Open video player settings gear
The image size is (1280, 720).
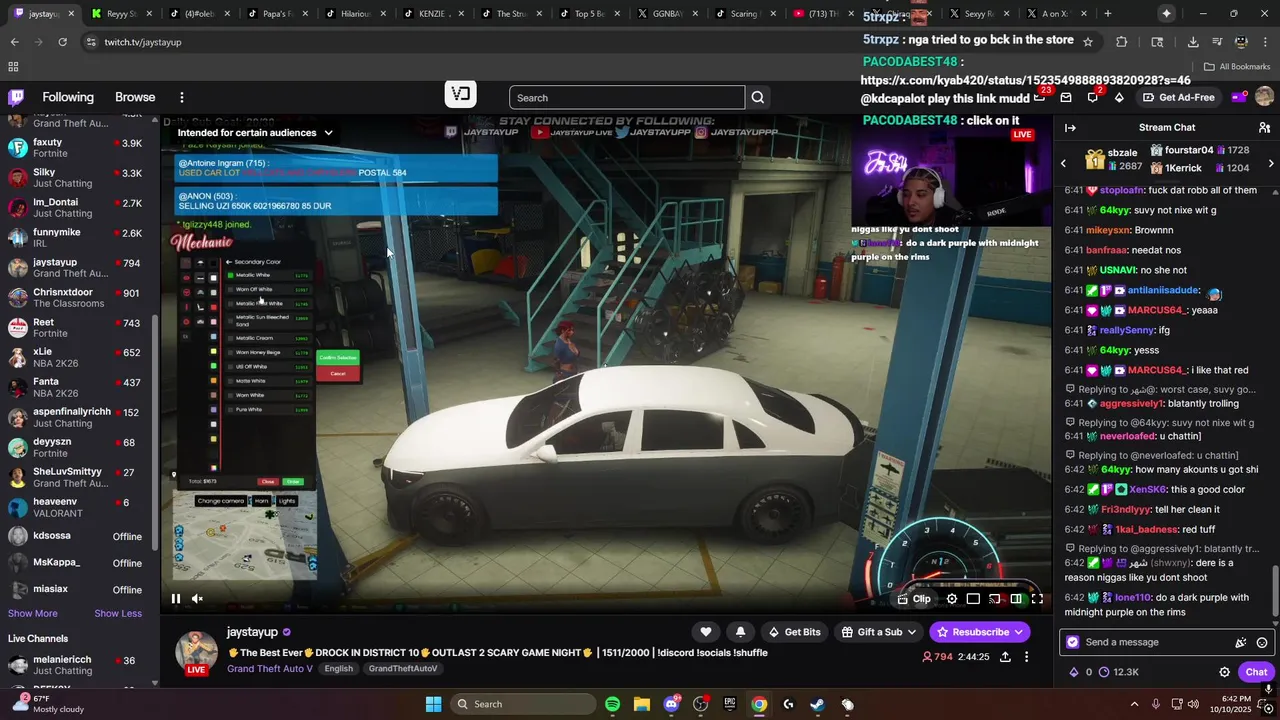pyautogui.click(x=952, y=599)
